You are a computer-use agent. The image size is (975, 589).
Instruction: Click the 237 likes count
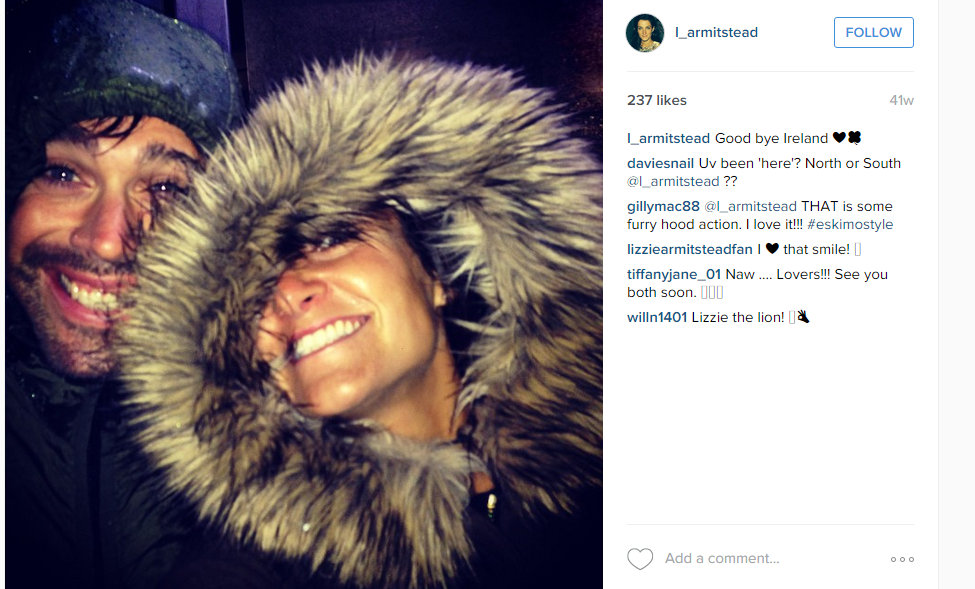click(657, 100)
